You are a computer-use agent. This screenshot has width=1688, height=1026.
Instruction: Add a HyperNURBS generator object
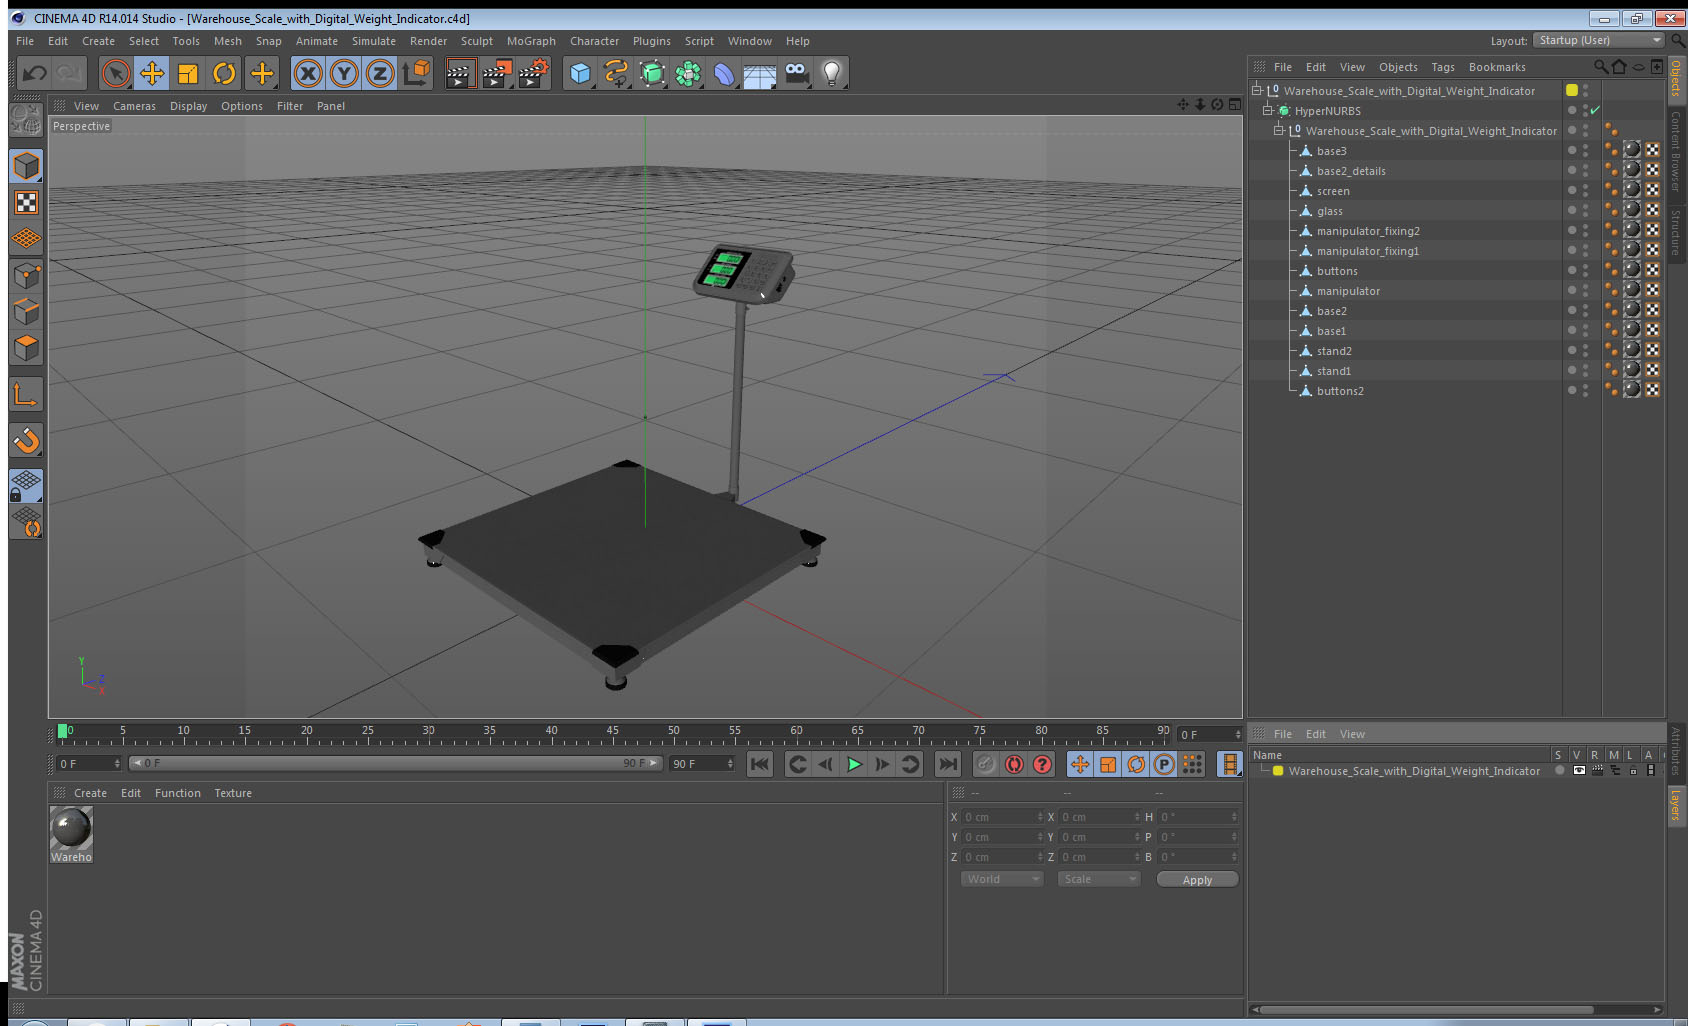[652, 73]
